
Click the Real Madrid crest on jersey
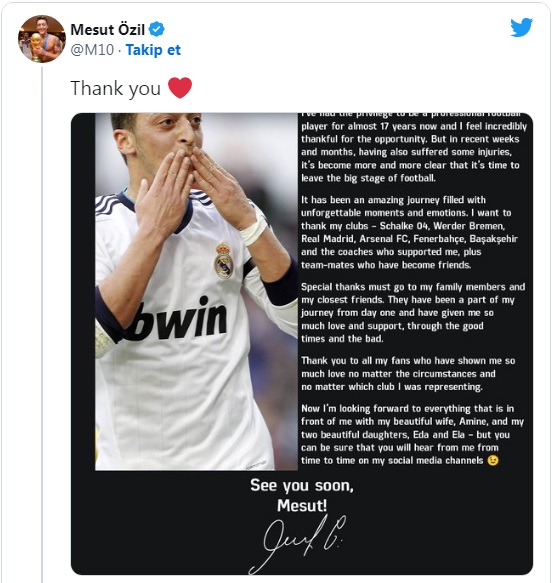(224, 261)
